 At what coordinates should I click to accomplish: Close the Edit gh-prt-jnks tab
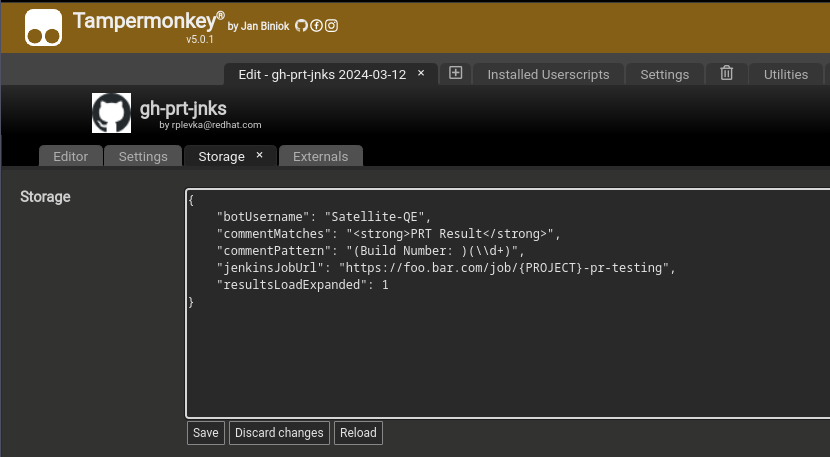(x=421, y=73)
